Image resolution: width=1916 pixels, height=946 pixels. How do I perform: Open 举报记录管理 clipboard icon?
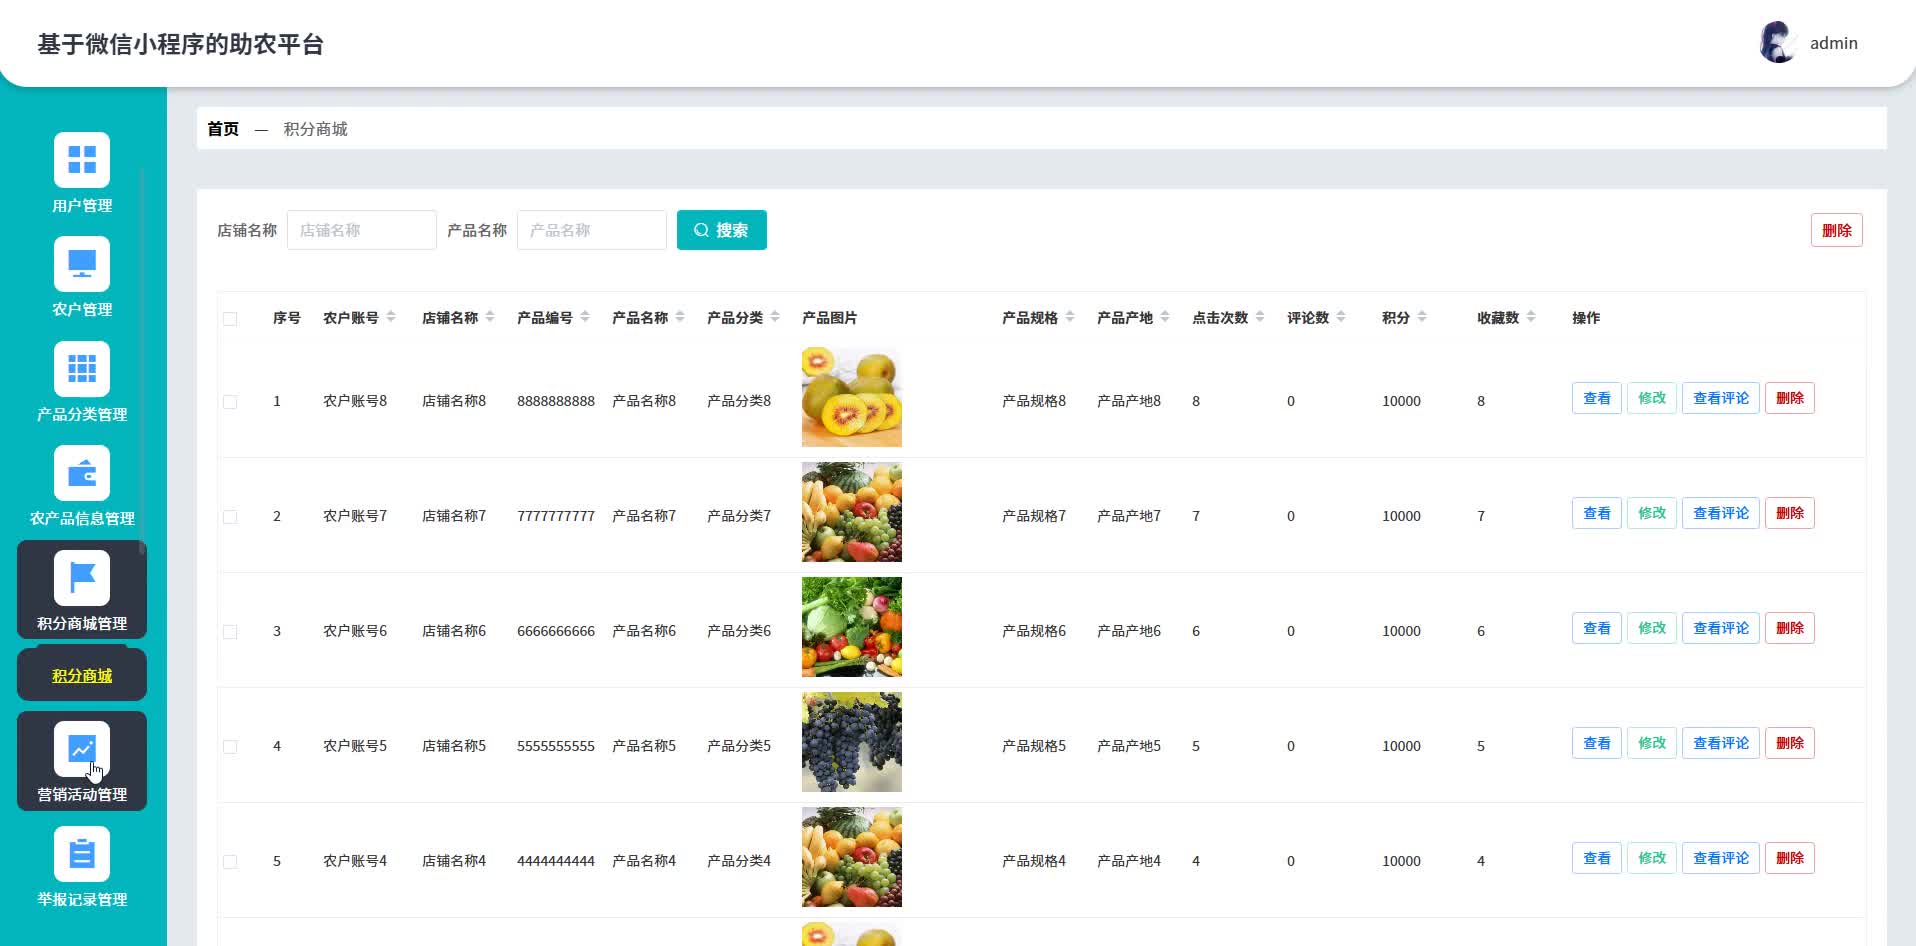click(x=82, y=854)
